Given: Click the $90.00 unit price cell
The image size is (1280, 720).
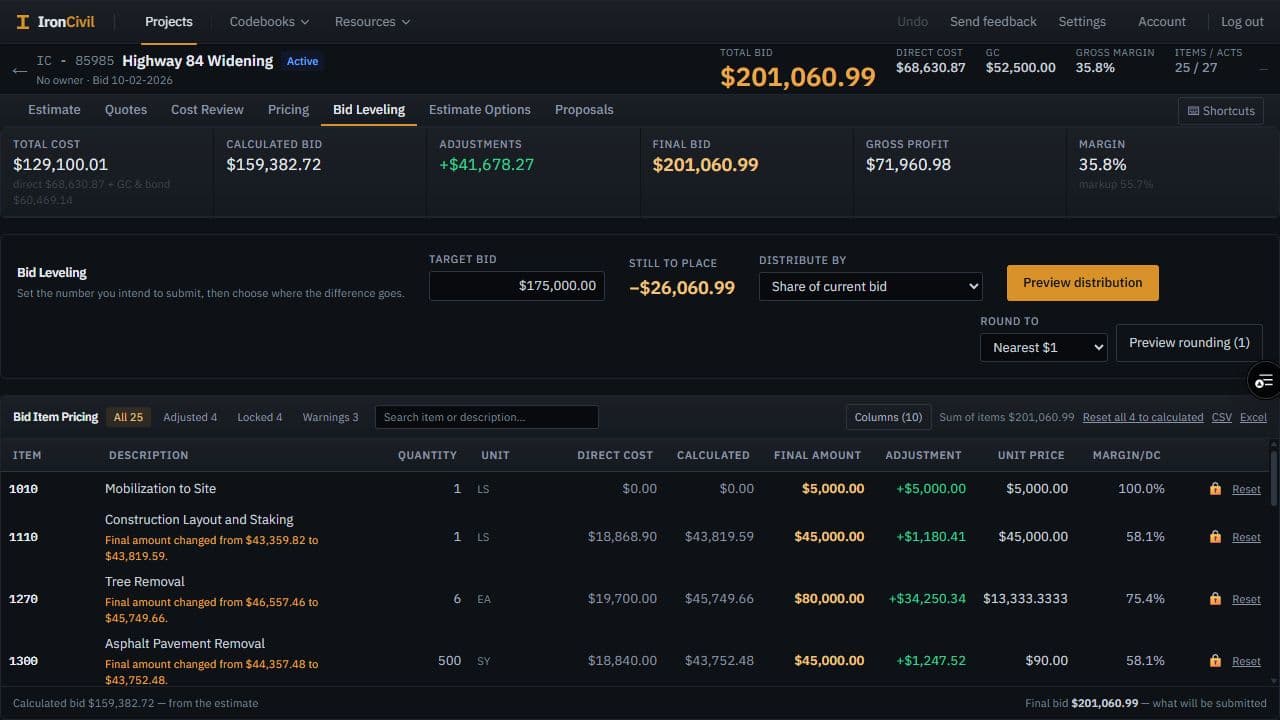Looking at the screenshot, I should (1046, 661).
